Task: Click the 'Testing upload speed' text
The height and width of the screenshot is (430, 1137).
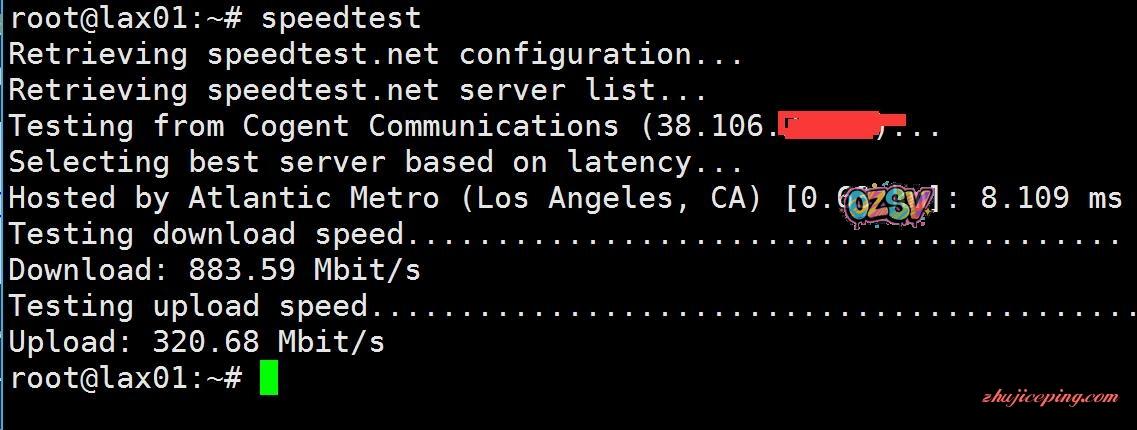Action: click(x=188, y=306)
